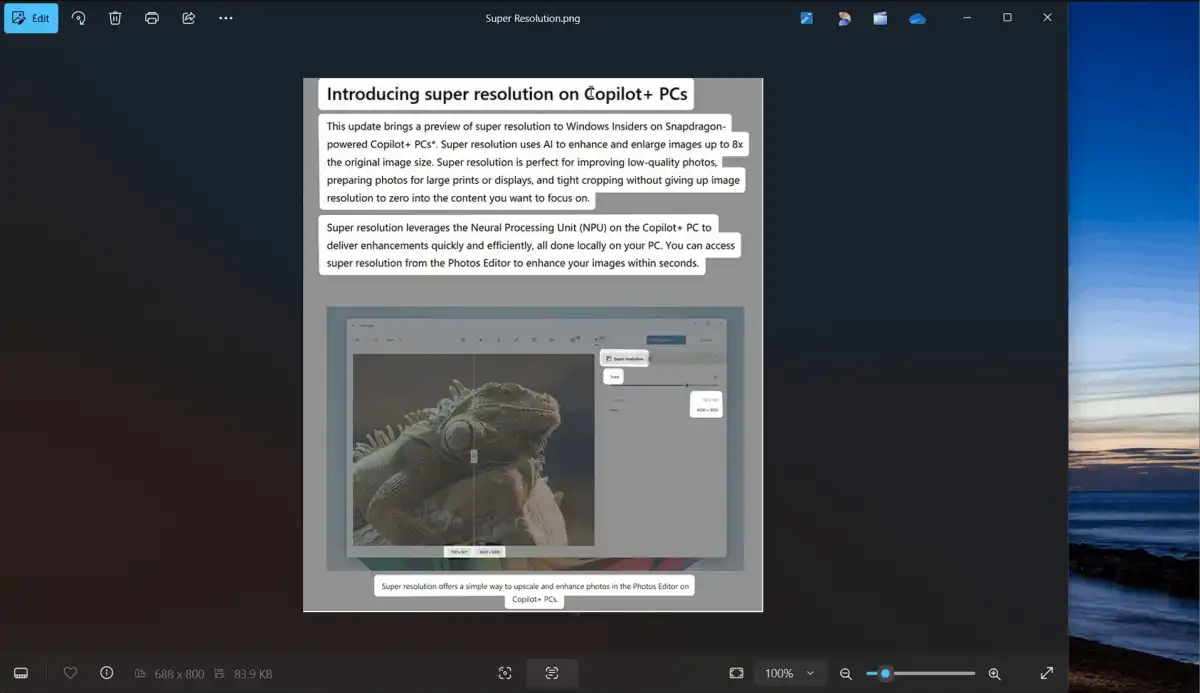Screen dimensions: 1200x693
Task: Minimize the Photos window
Action: click(x=967, y=18)
